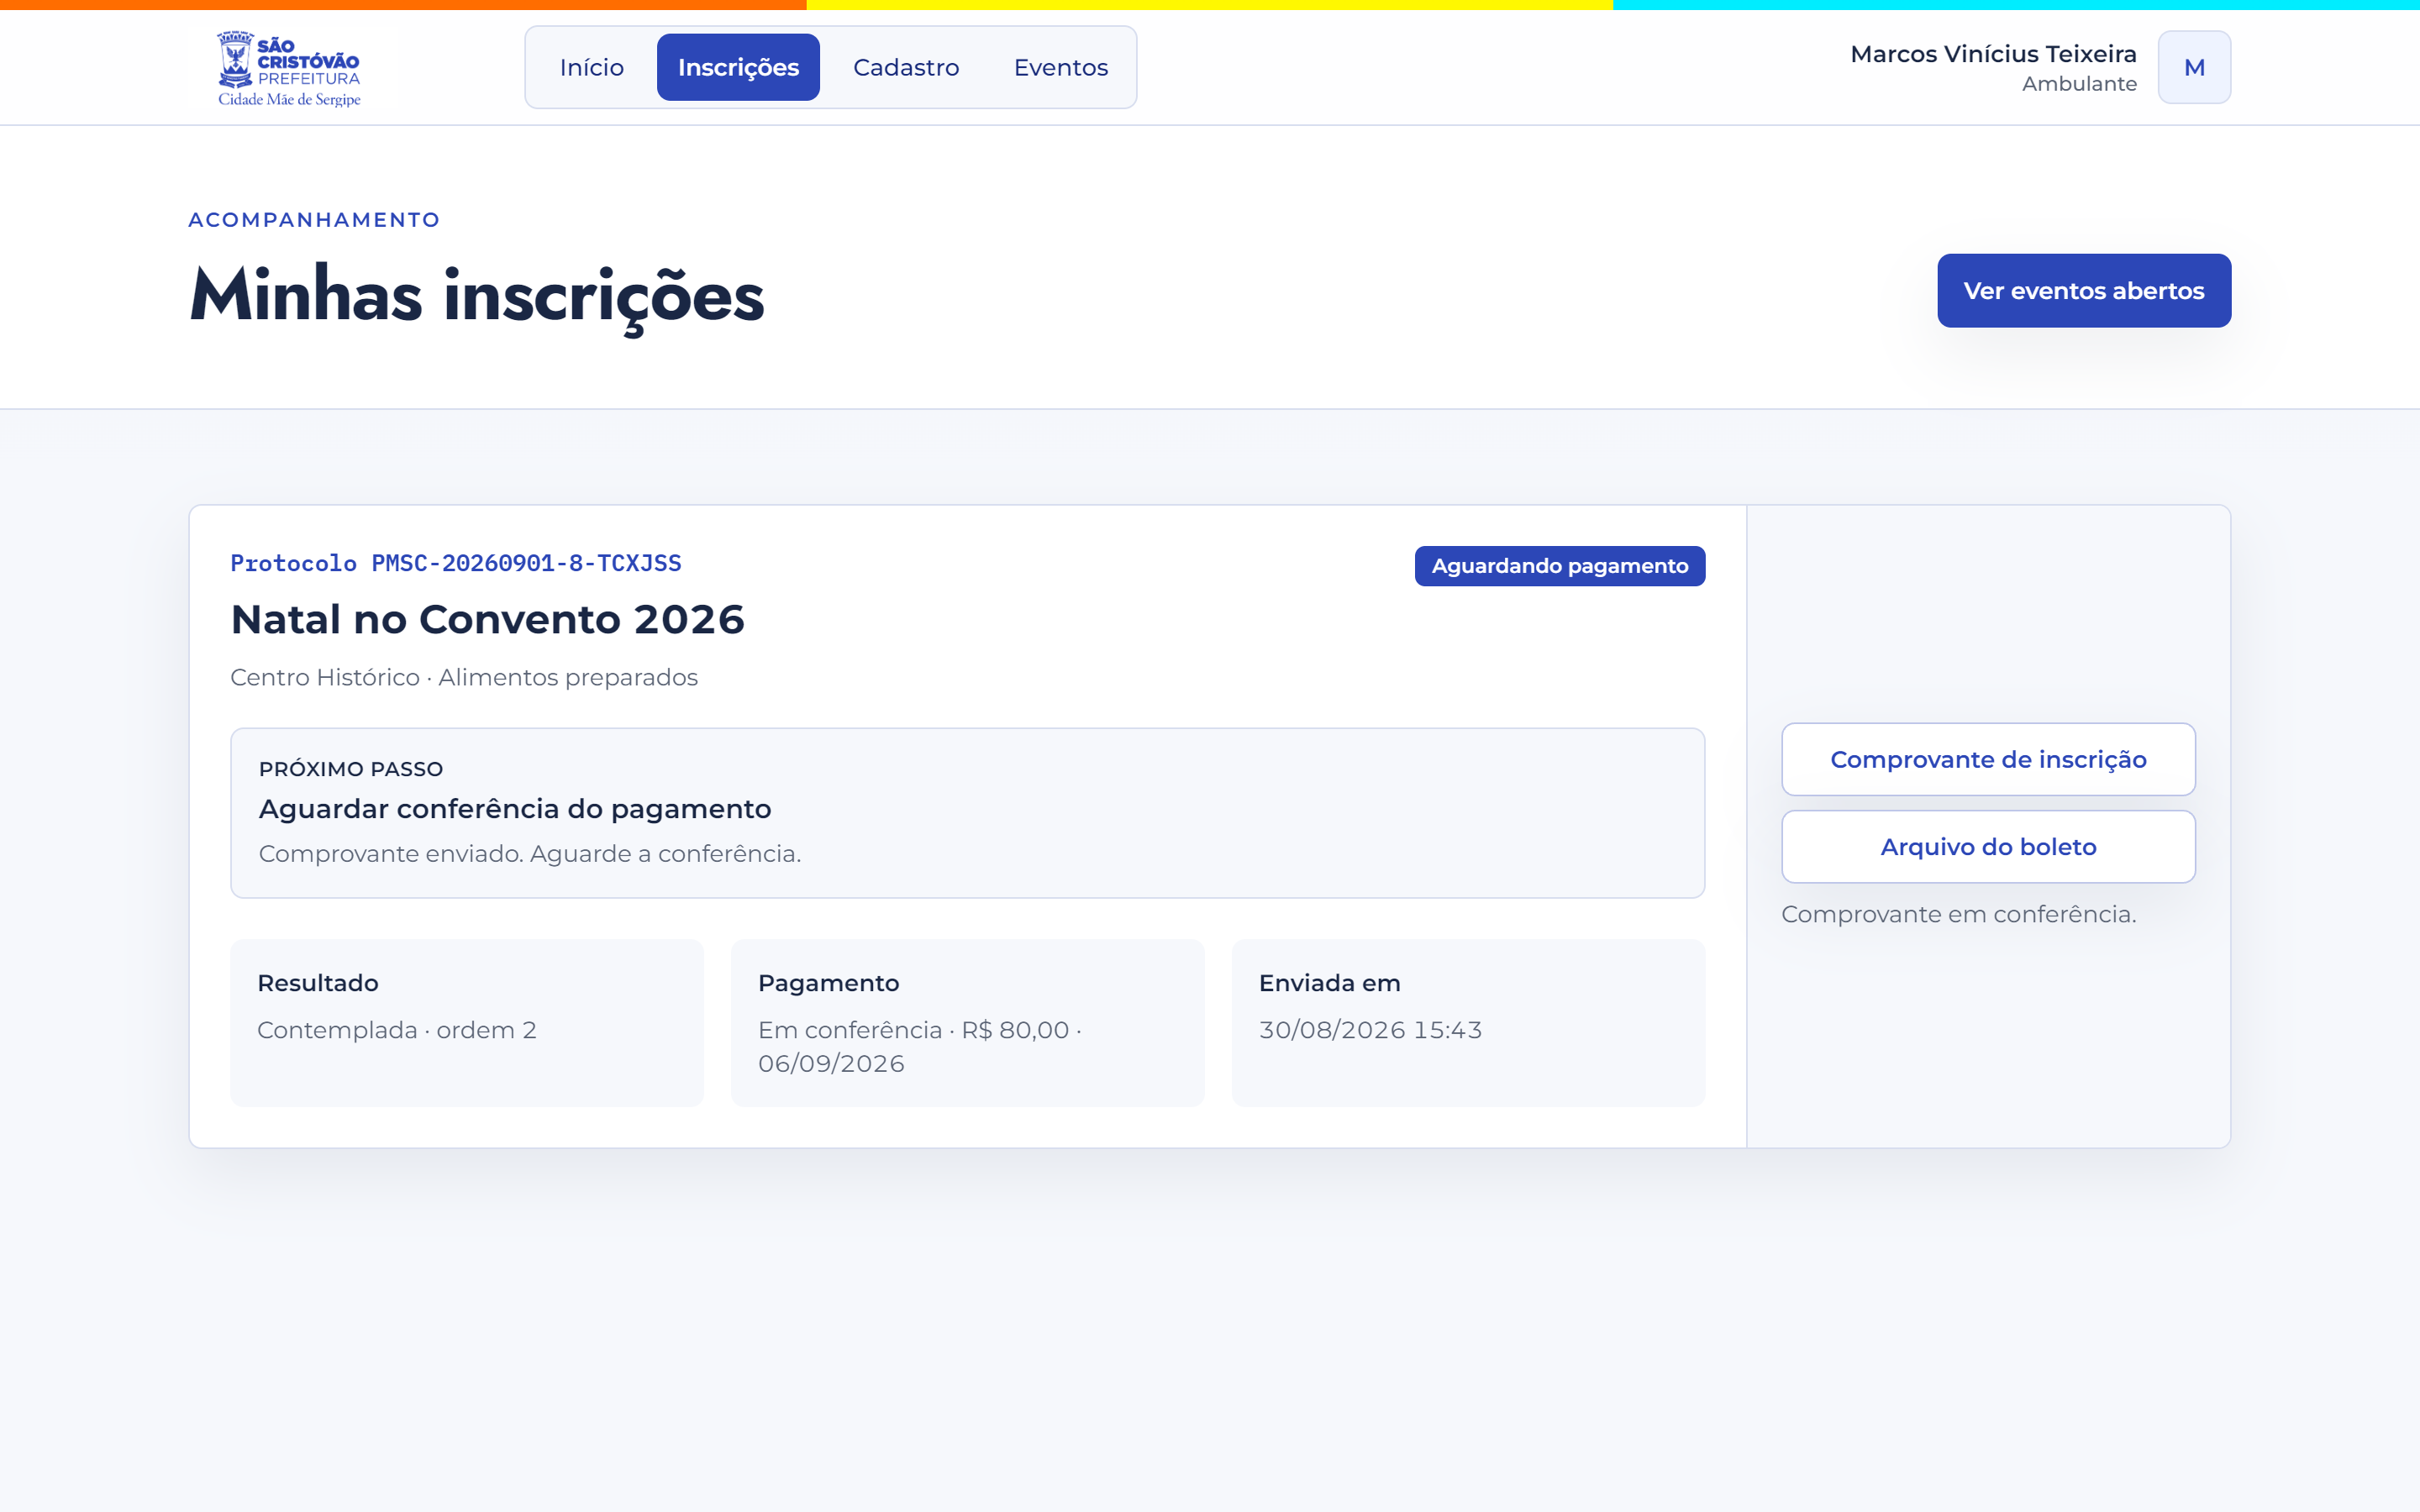Click Ver eventos abertos button

coord(2084,291)
